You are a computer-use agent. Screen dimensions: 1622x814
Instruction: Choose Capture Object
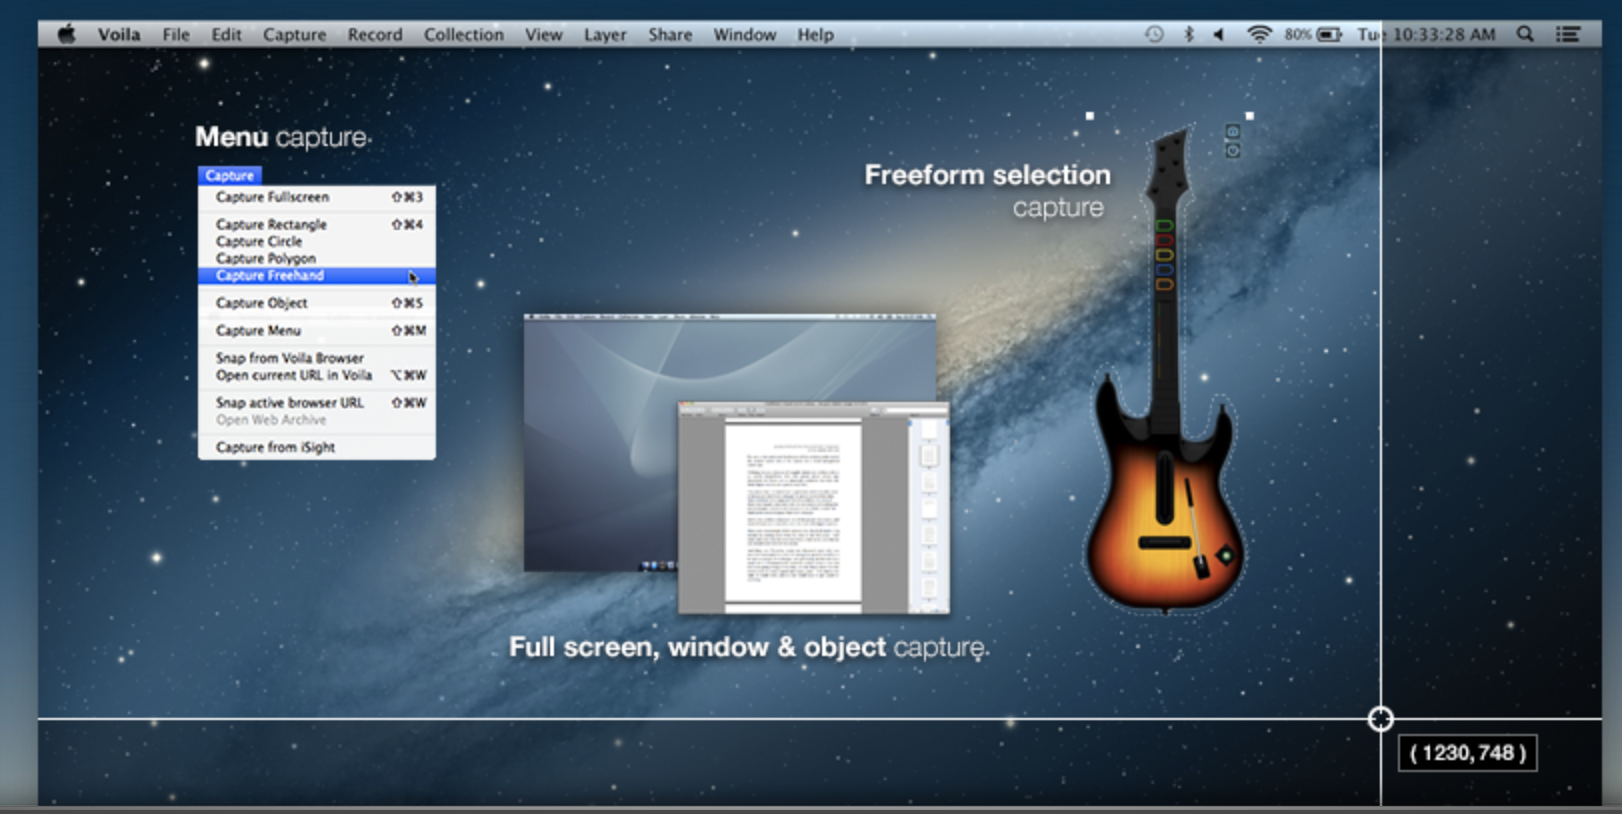pyautogui.click(x=317, y=303)
